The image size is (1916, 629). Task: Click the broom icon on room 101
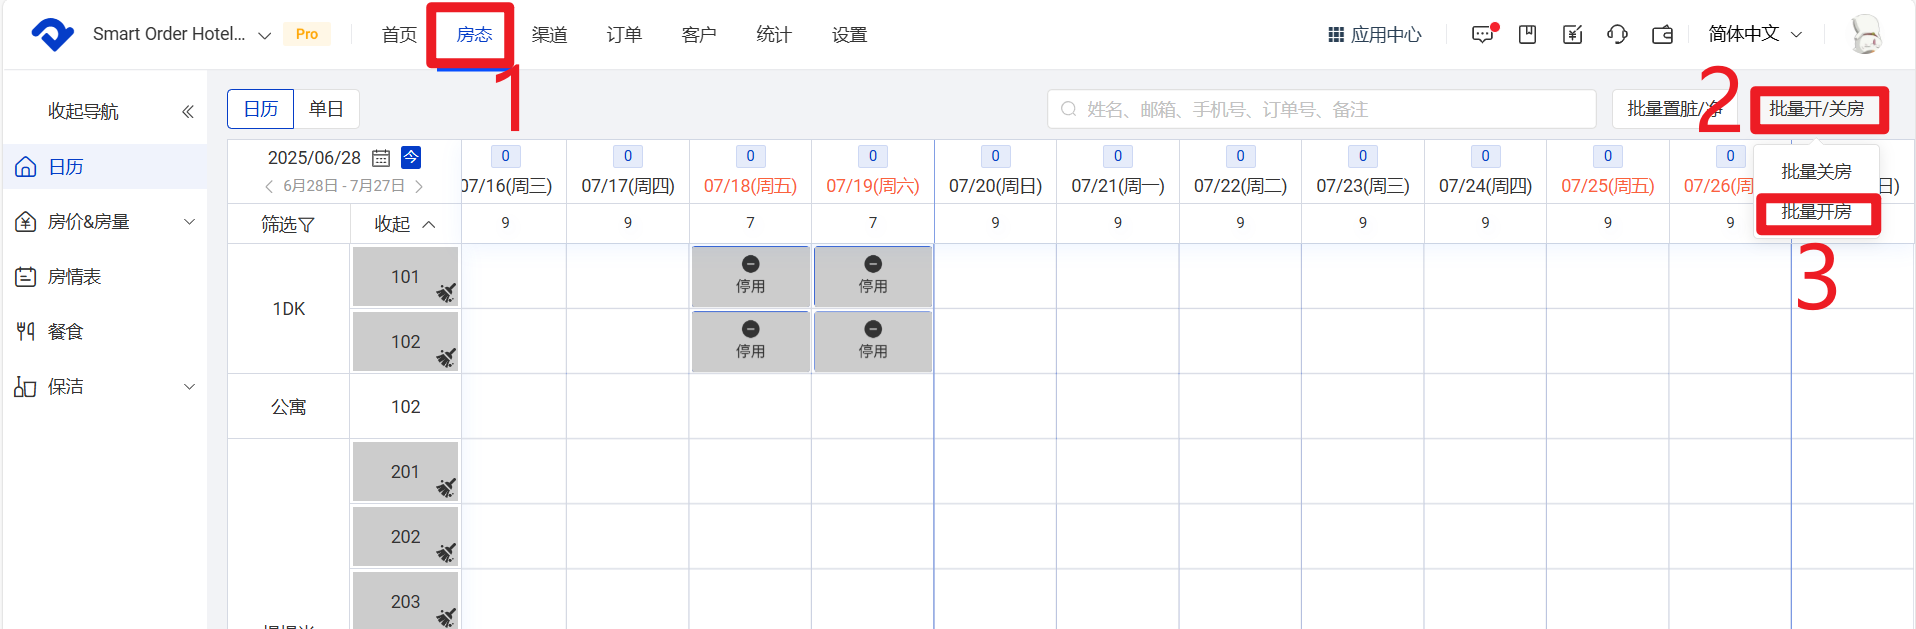tap(446, 292)
